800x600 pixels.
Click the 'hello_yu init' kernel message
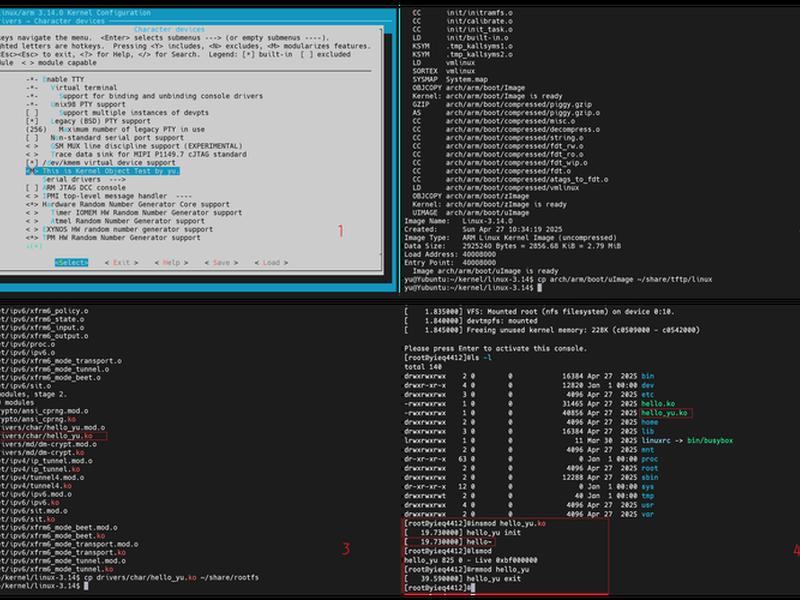pyautogui.click(x=462, y=533)
